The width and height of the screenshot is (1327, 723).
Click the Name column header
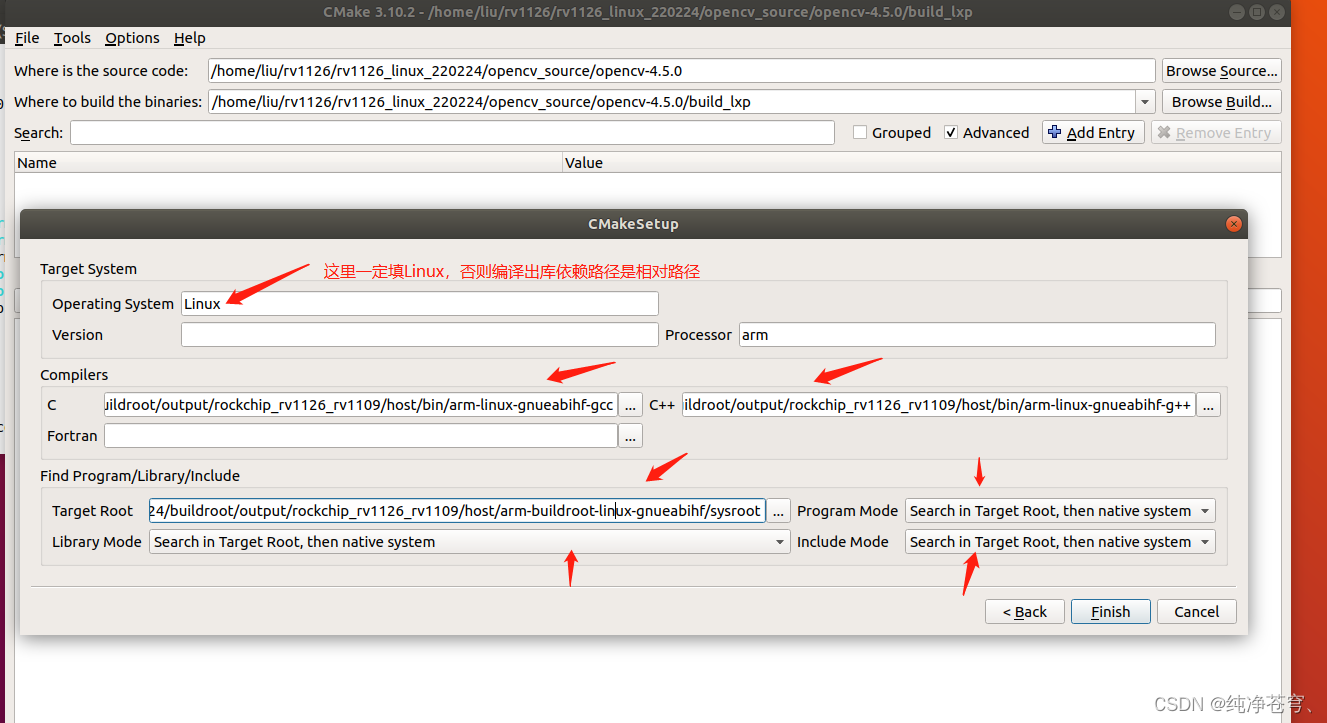tap(288, 163)
